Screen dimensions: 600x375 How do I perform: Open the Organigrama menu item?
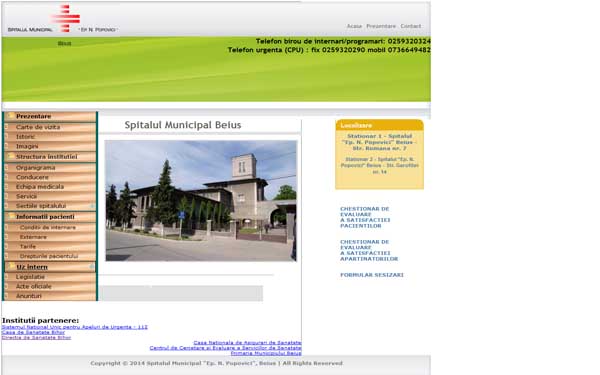coord(50,168)
